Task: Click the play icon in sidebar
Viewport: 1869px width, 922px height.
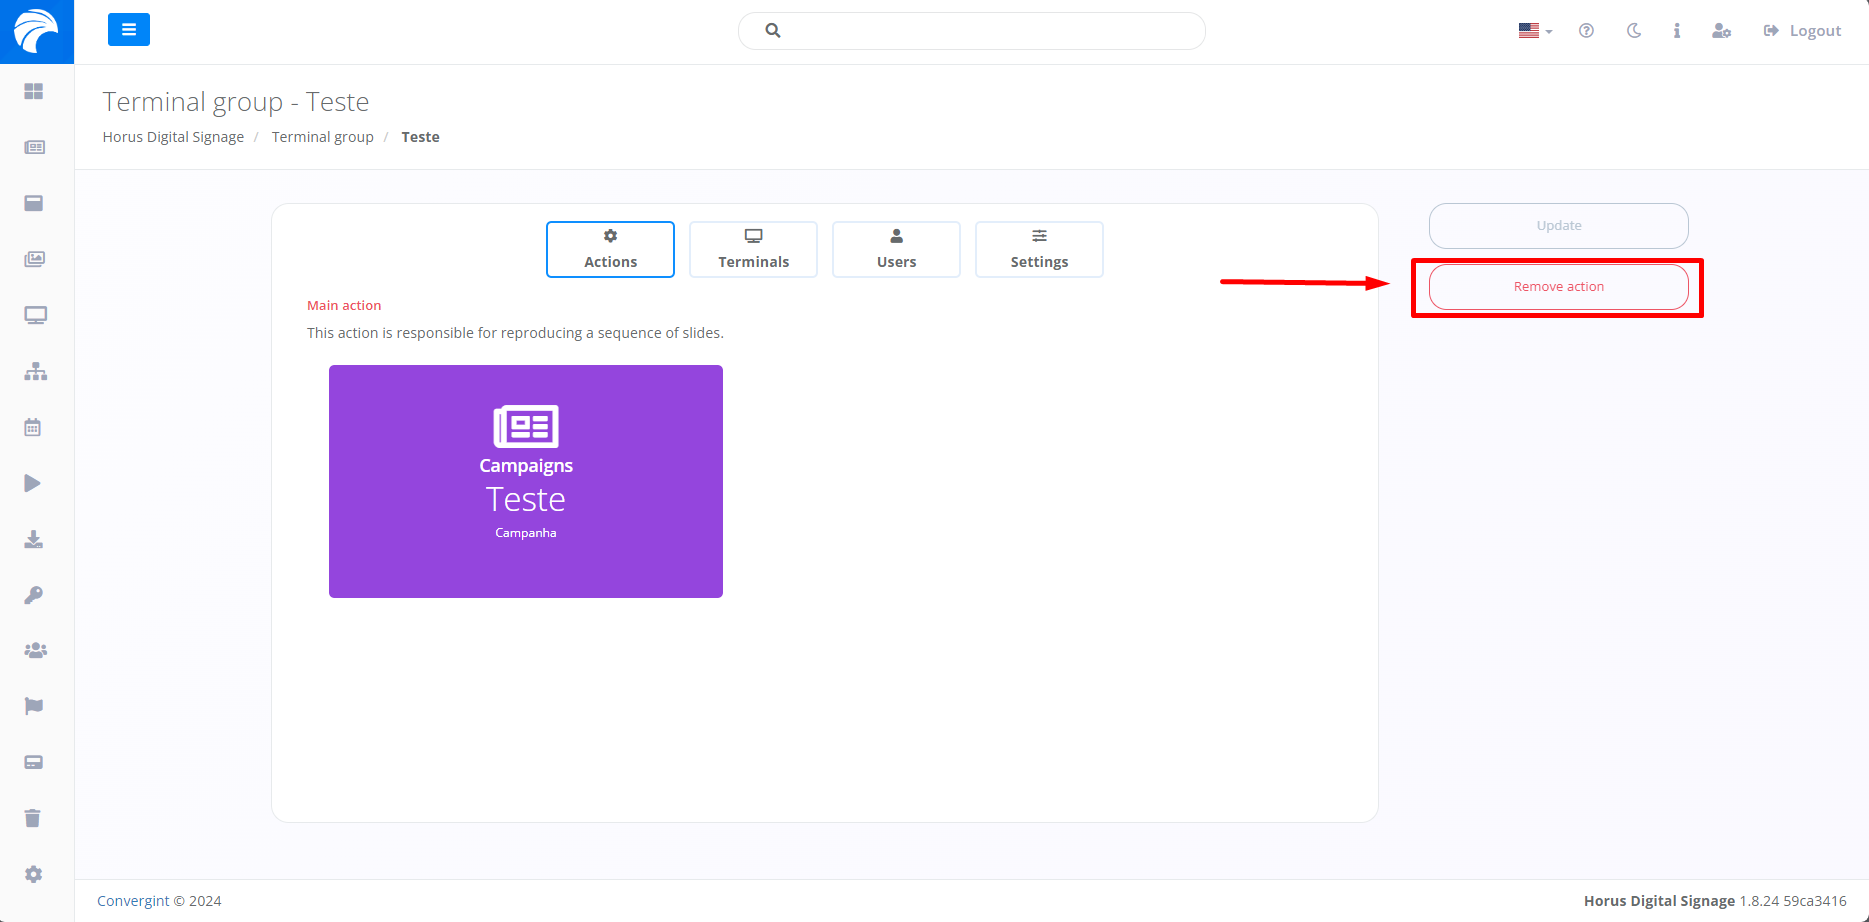Action: click(x=33, y=483)
